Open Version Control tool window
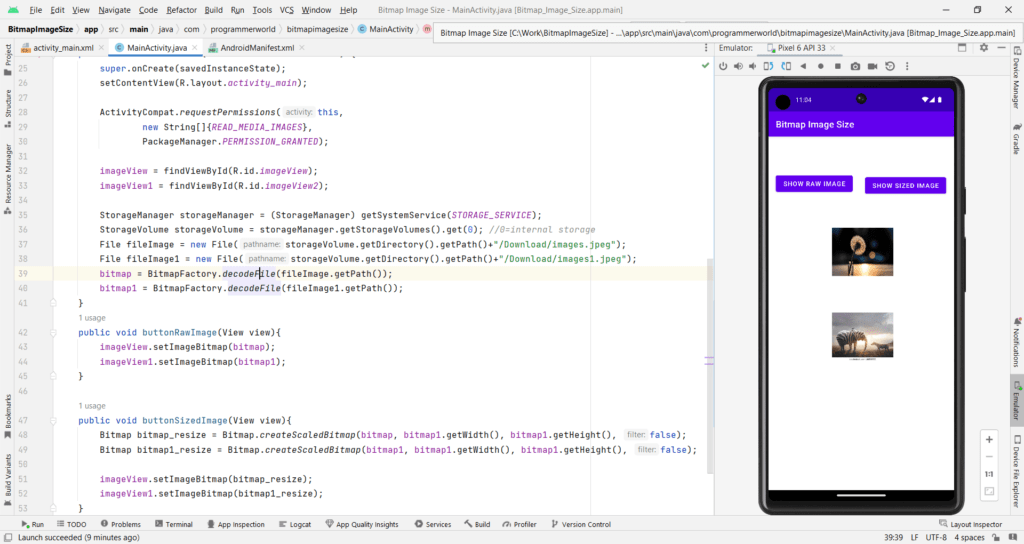This screenshot has height=544, width=1024. point(581,524)
